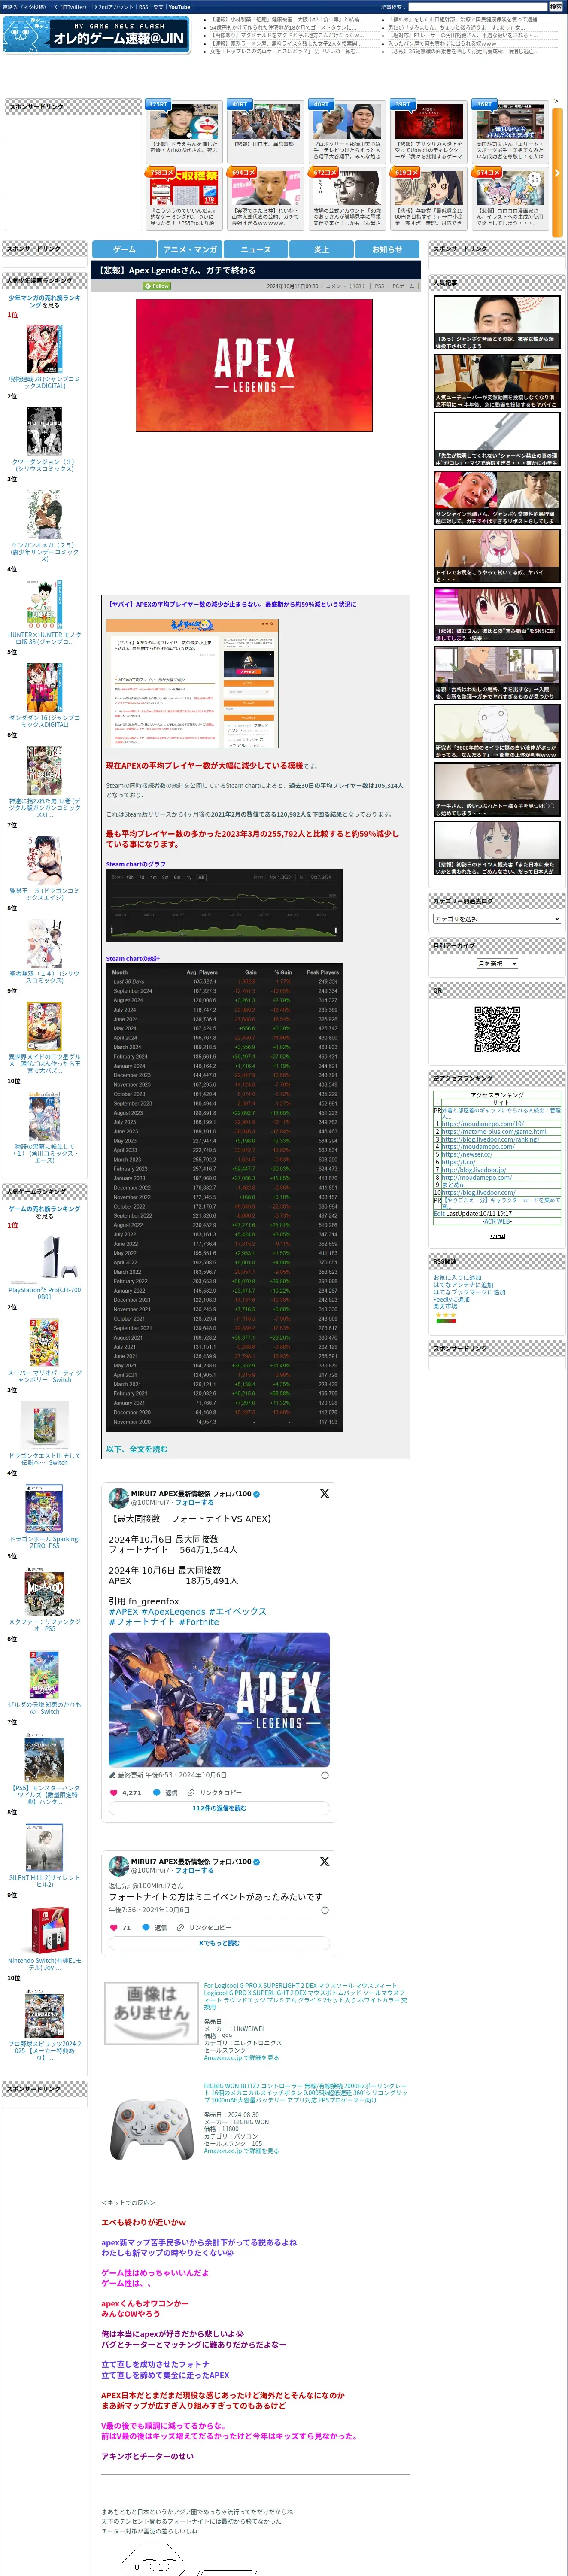Image resolution: width=568 pixels, height=2576 pixels.
Task: Click the red APEX Legends header image
Action: pos(254,365)
